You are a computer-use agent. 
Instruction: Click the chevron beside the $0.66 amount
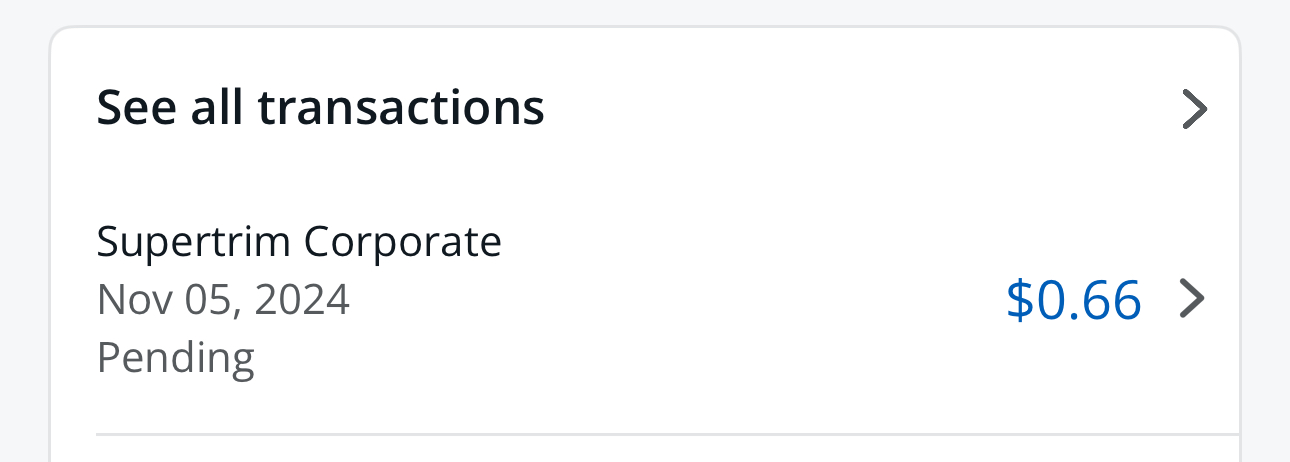click(x=1192, y=298)
